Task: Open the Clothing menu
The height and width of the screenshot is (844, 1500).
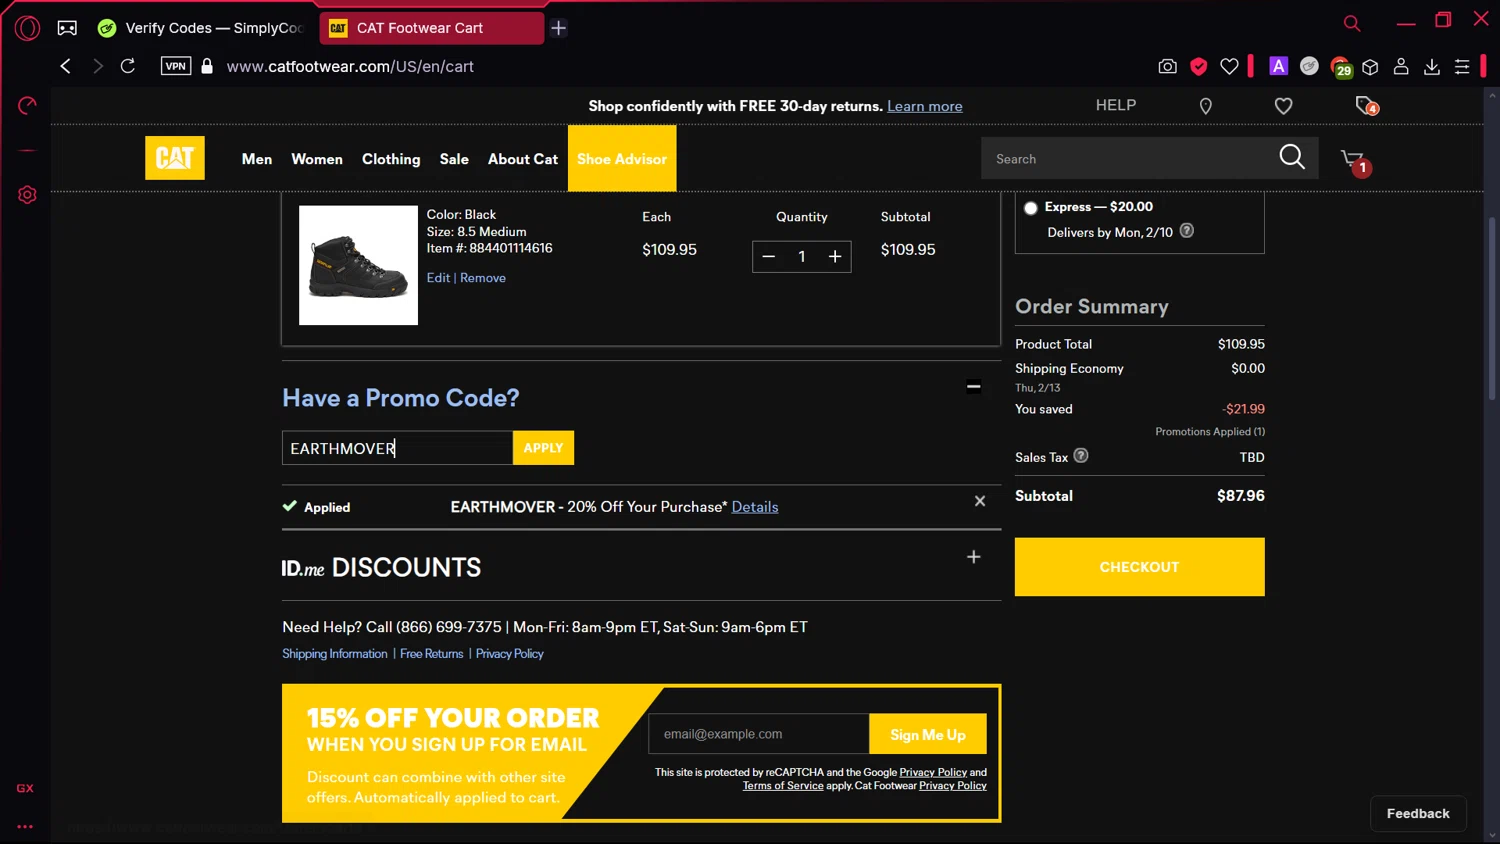Action: click(x=391, y=159)
